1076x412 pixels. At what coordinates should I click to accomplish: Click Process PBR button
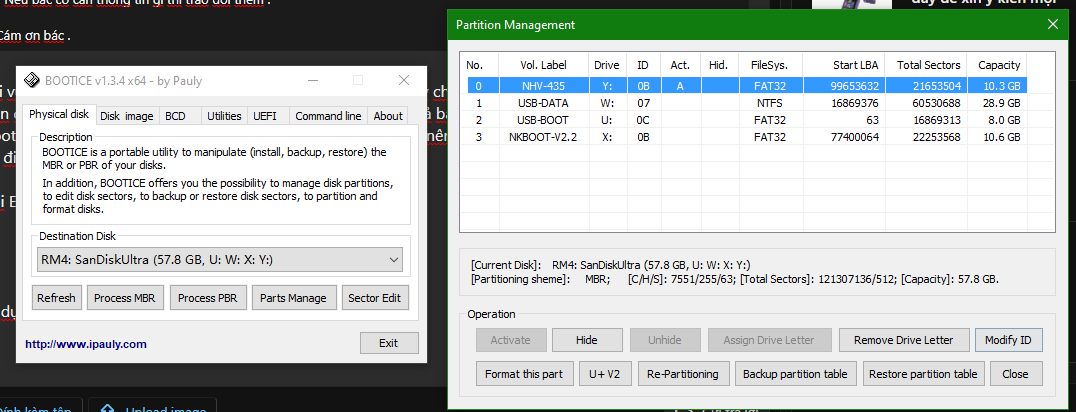click(x=207, y=298)
